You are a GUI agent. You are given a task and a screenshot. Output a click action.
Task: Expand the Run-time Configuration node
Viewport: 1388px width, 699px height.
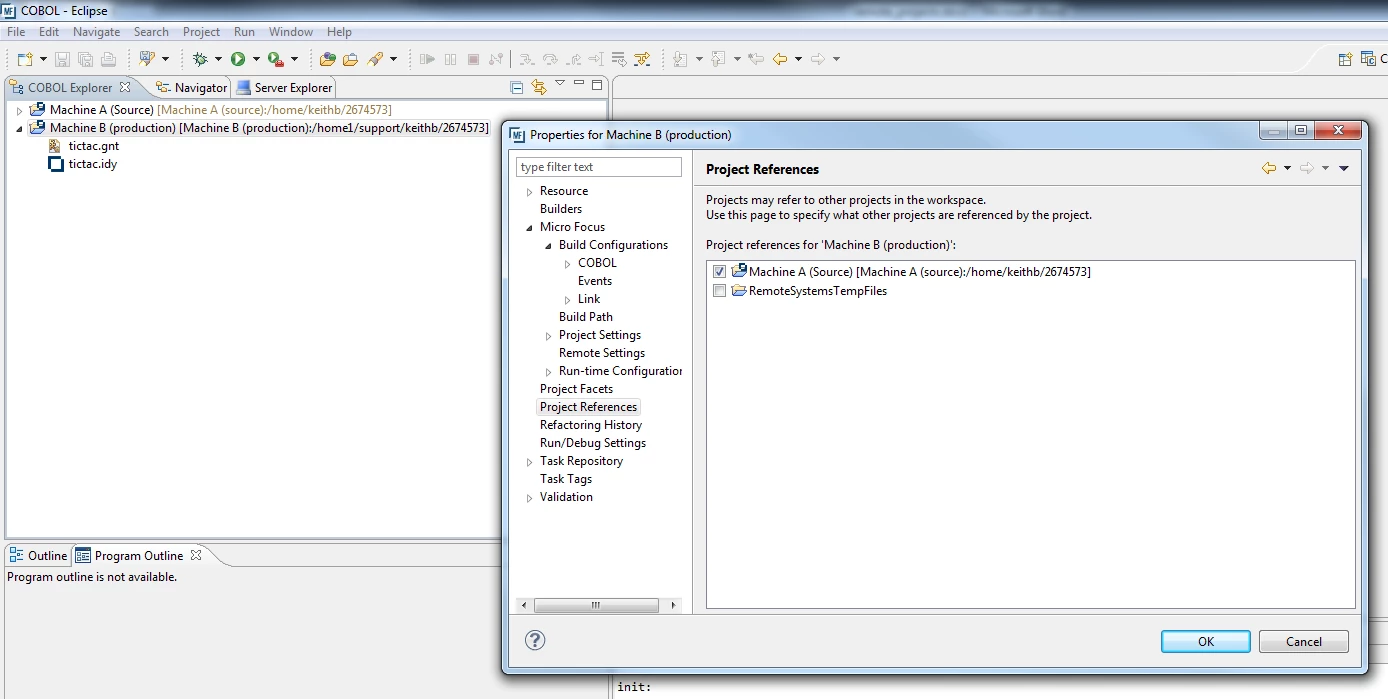click(548, 372)
